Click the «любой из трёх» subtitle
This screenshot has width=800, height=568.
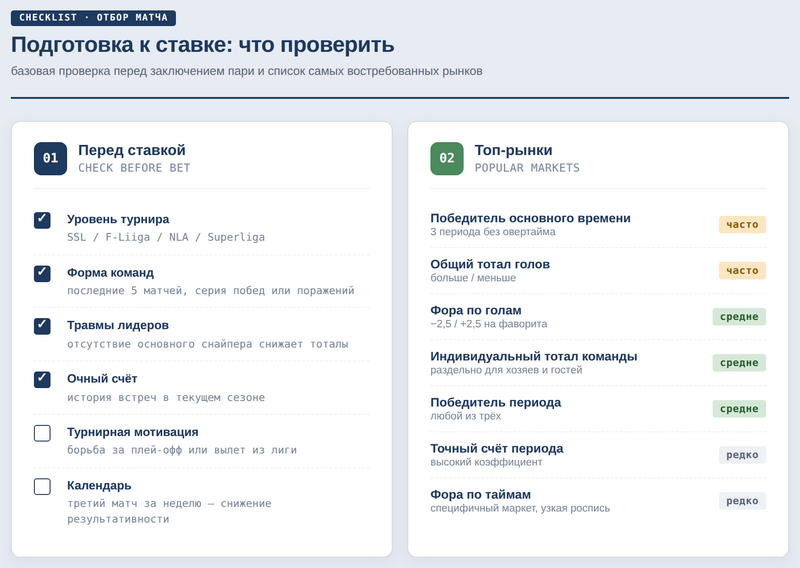pyautogui.click(x=465, y=416)
